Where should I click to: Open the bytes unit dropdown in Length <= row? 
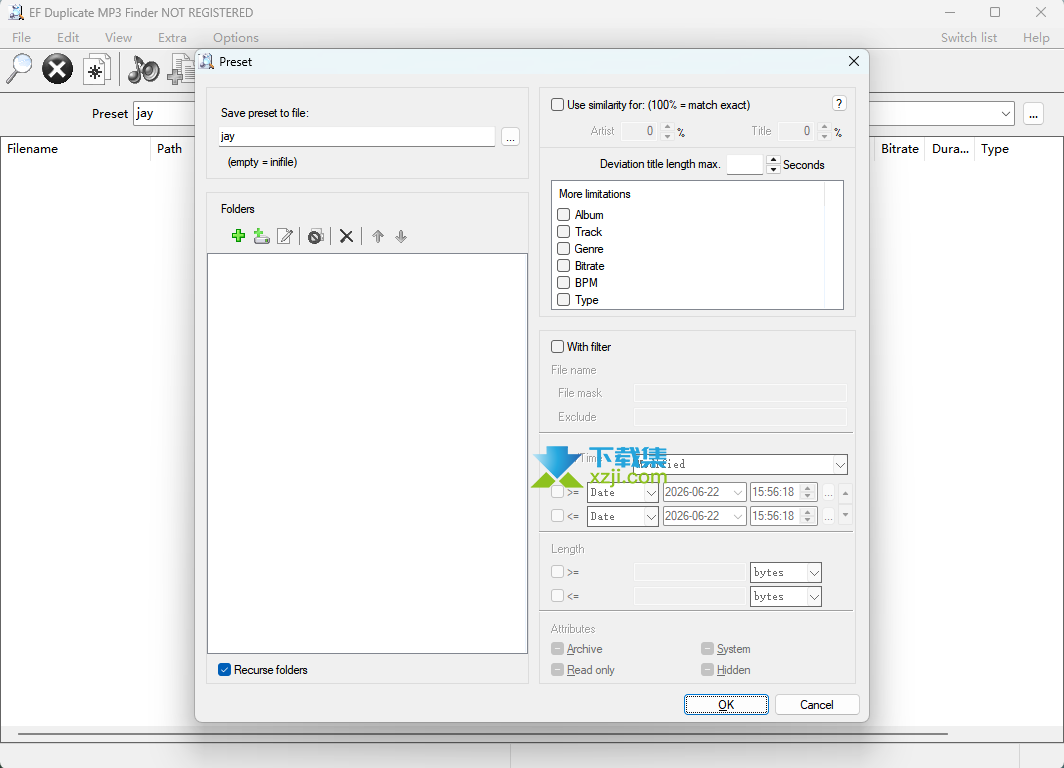click(814, 596)
